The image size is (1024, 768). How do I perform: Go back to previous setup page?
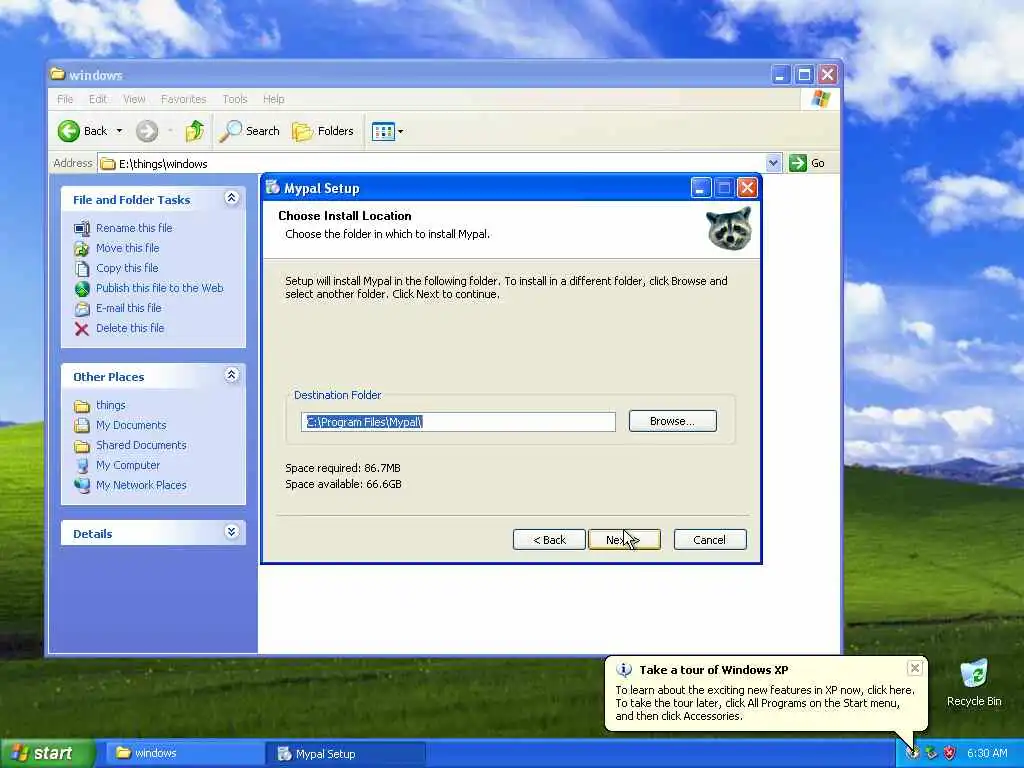pos(549,539)
